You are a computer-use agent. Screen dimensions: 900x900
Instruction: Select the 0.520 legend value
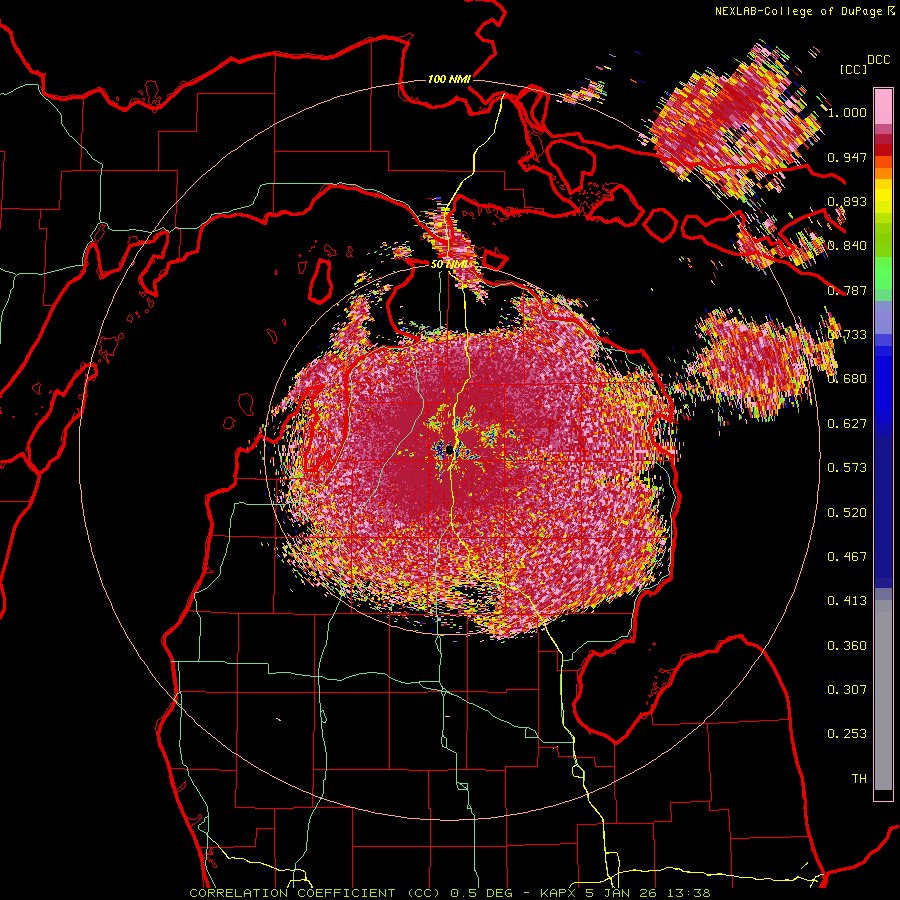(847, 513)
